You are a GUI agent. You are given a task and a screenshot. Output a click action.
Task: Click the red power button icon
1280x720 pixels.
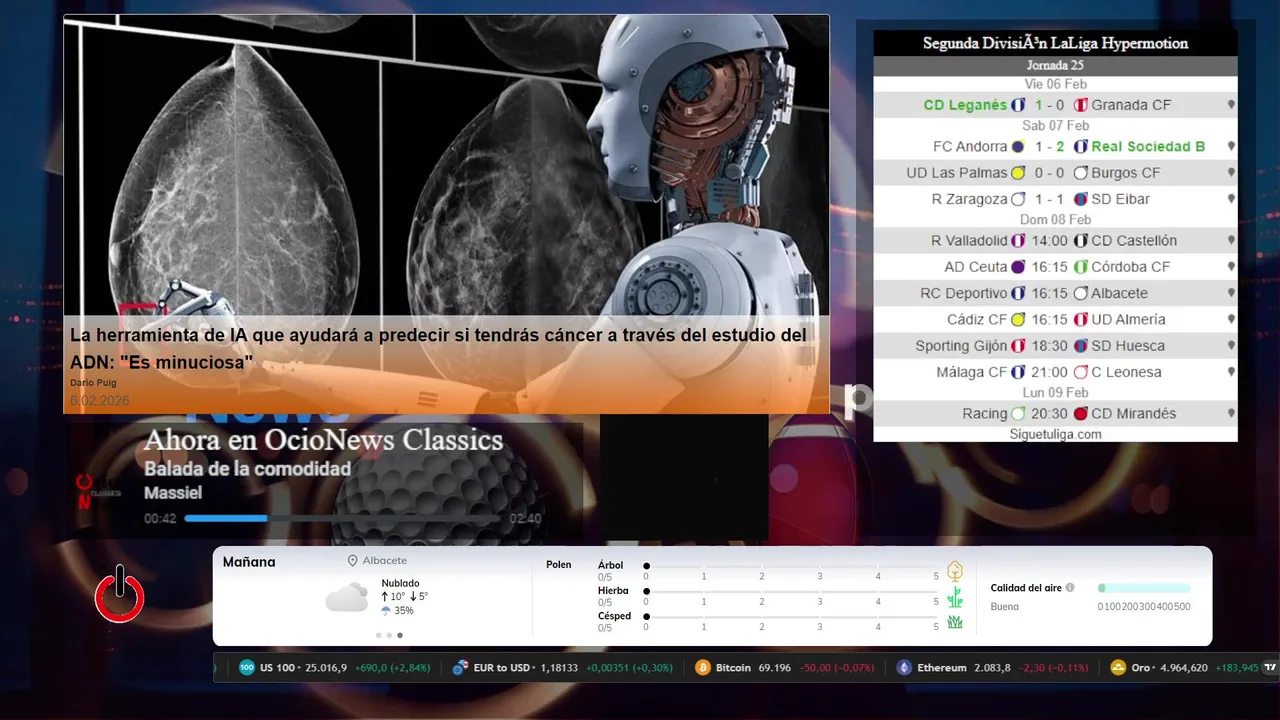[119, 595]
